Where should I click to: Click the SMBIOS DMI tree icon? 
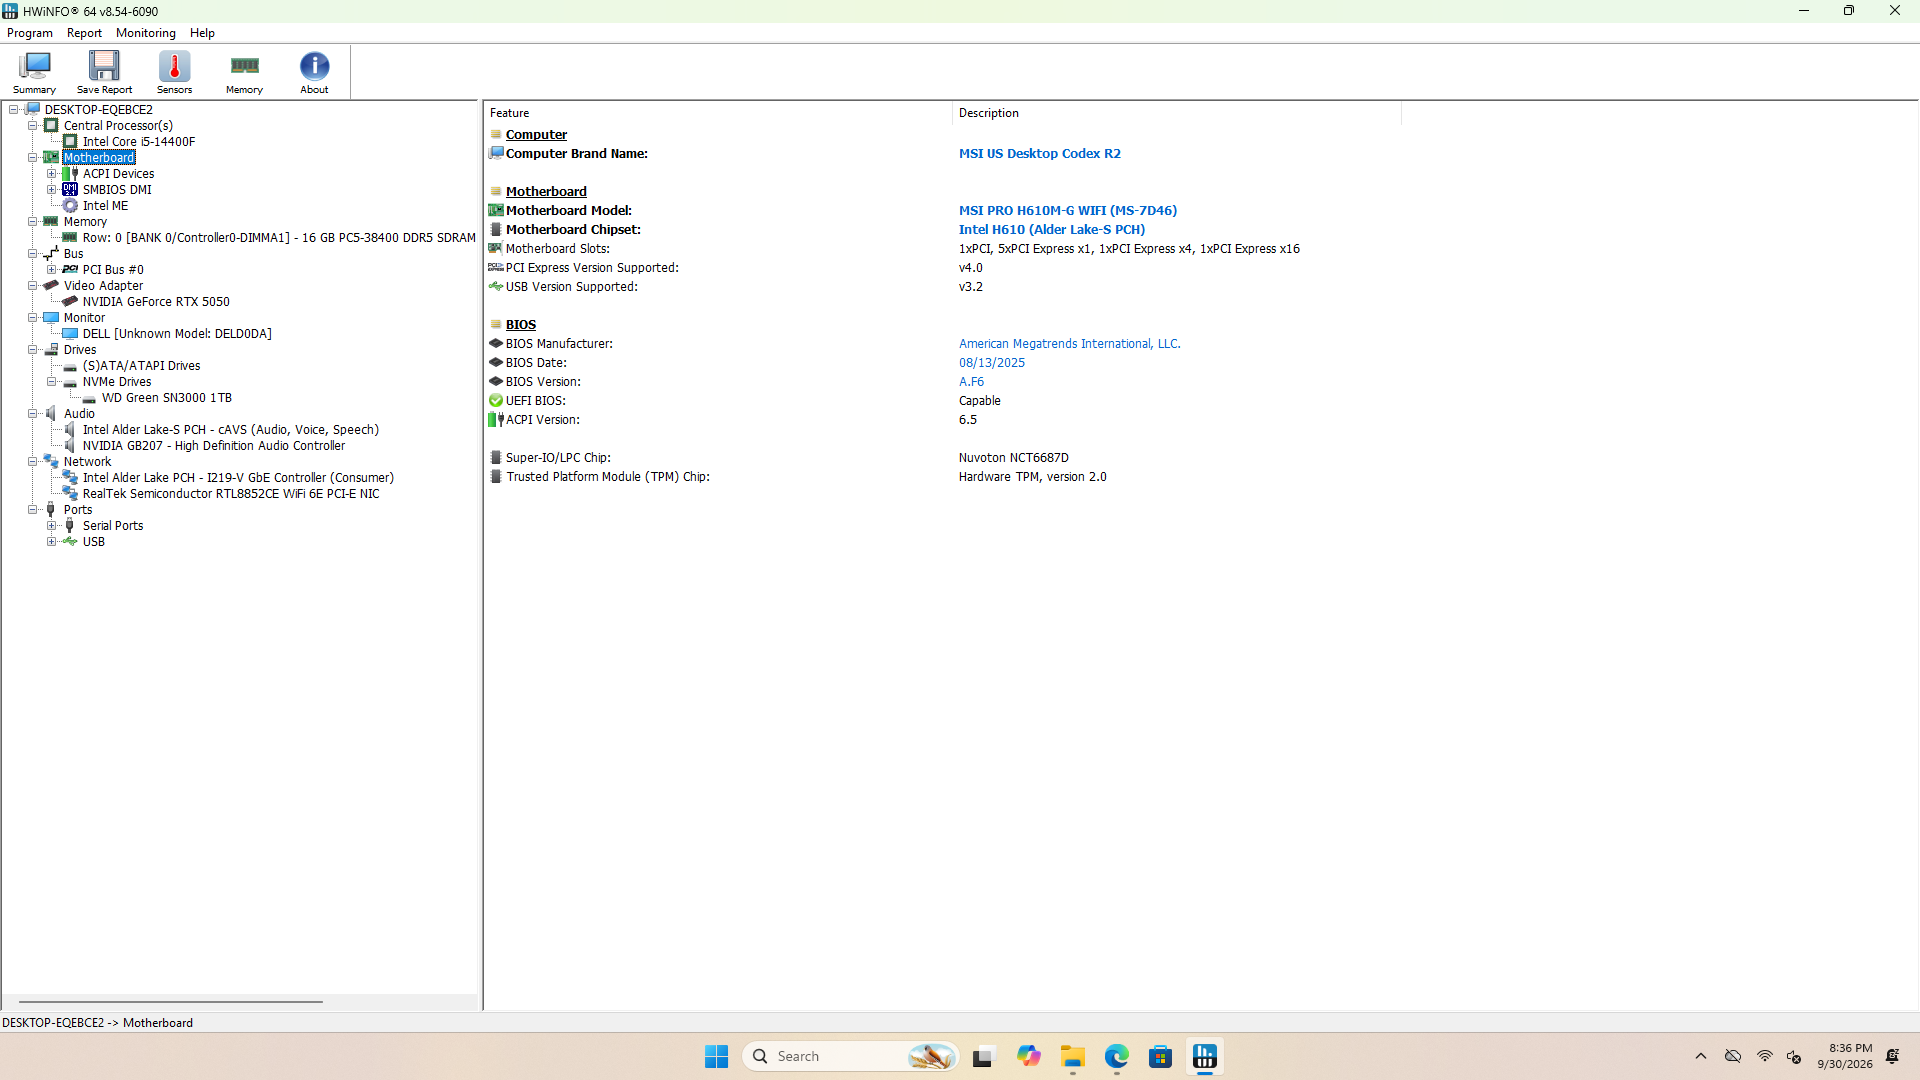tap(70, 190)
